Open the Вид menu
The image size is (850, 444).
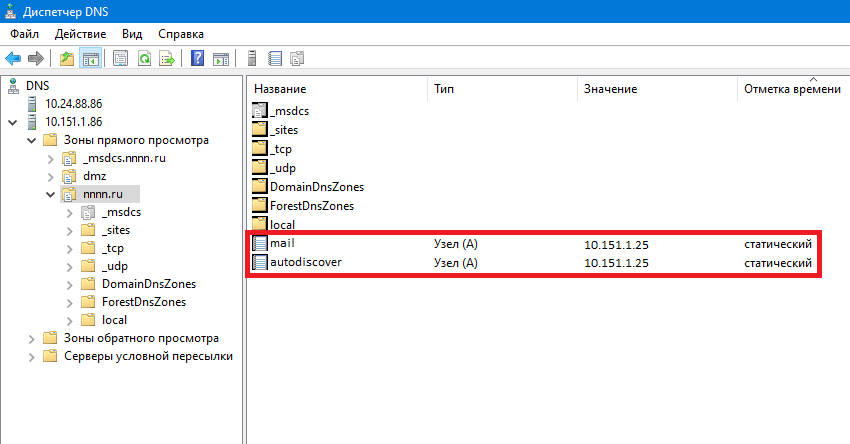[x=132, y=34]
